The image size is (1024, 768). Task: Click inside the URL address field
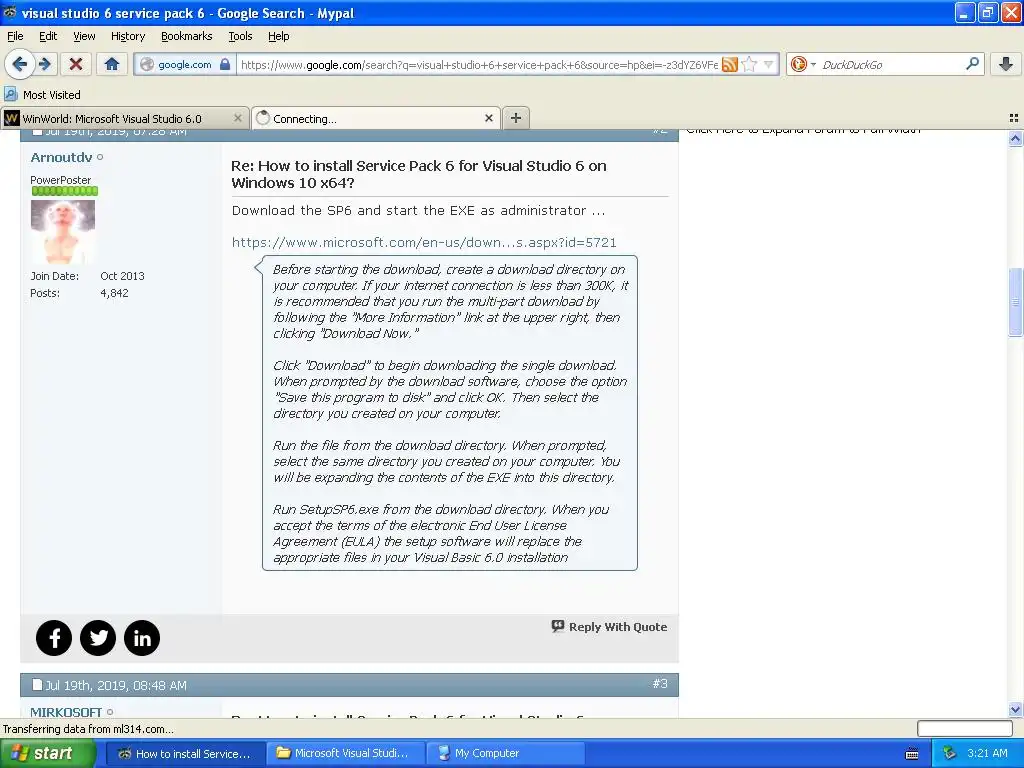479,64
